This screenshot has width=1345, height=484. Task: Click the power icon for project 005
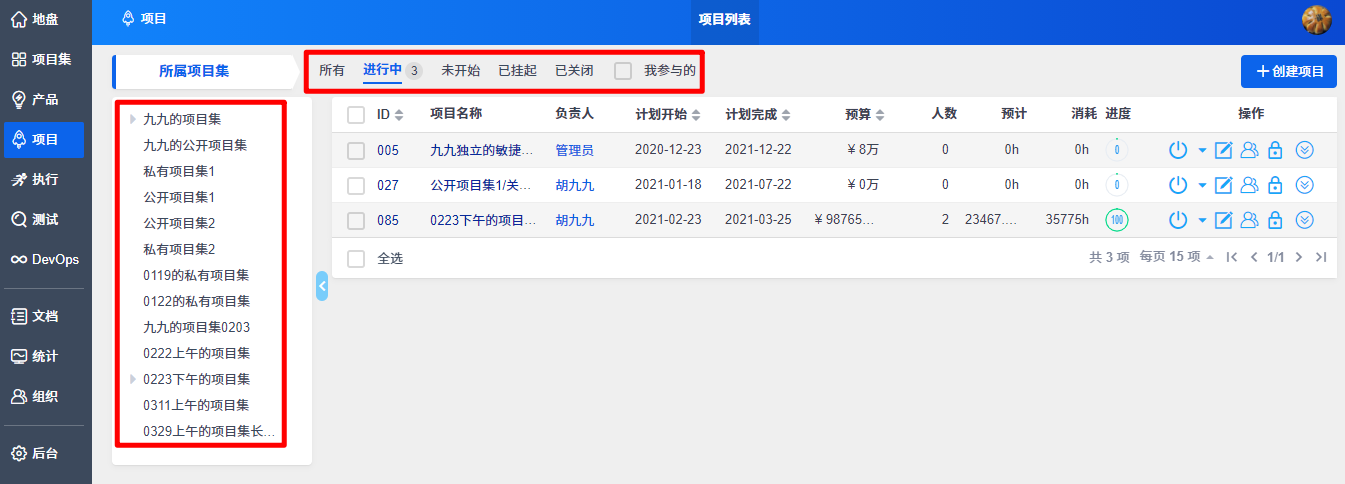coord(1178,150)
